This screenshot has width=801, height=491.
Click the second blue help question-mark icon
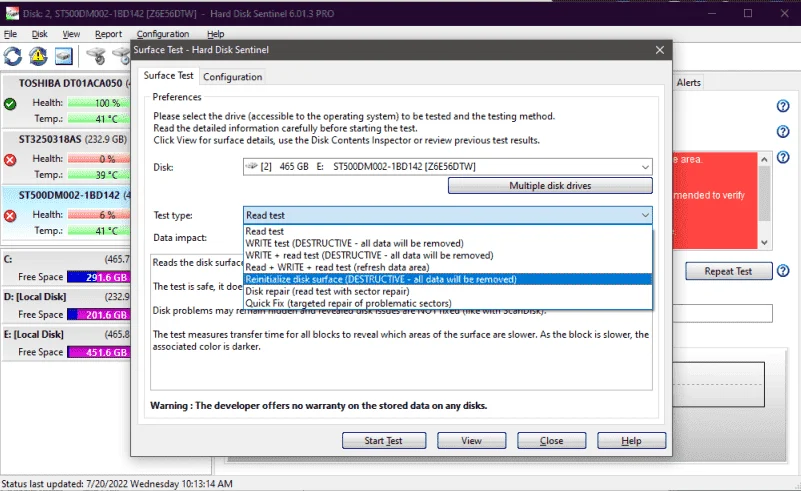coord(783,132)
